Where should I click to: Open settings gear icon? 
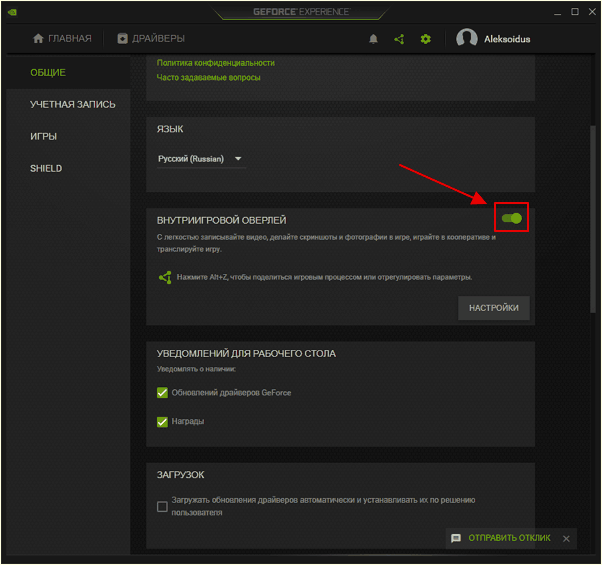point(425,39)
